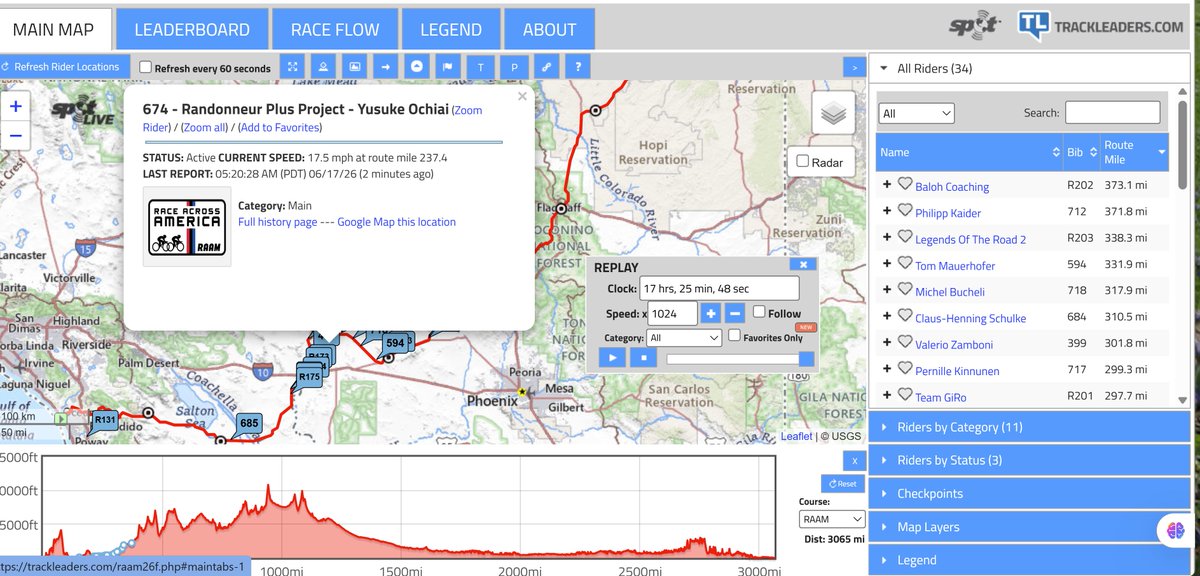Click the link chain toolbar icon
The image size is (1200, 576).
[546, 67]
